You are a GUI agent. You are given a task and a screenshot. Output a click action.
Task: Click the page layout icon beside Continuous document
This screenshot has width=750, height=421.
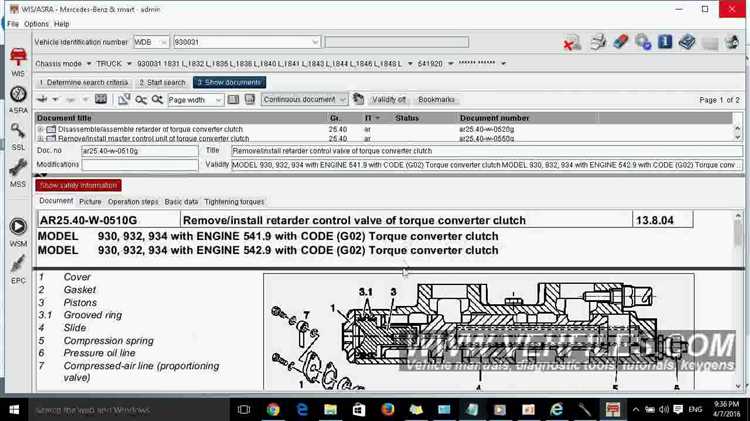tap(250, 99)
